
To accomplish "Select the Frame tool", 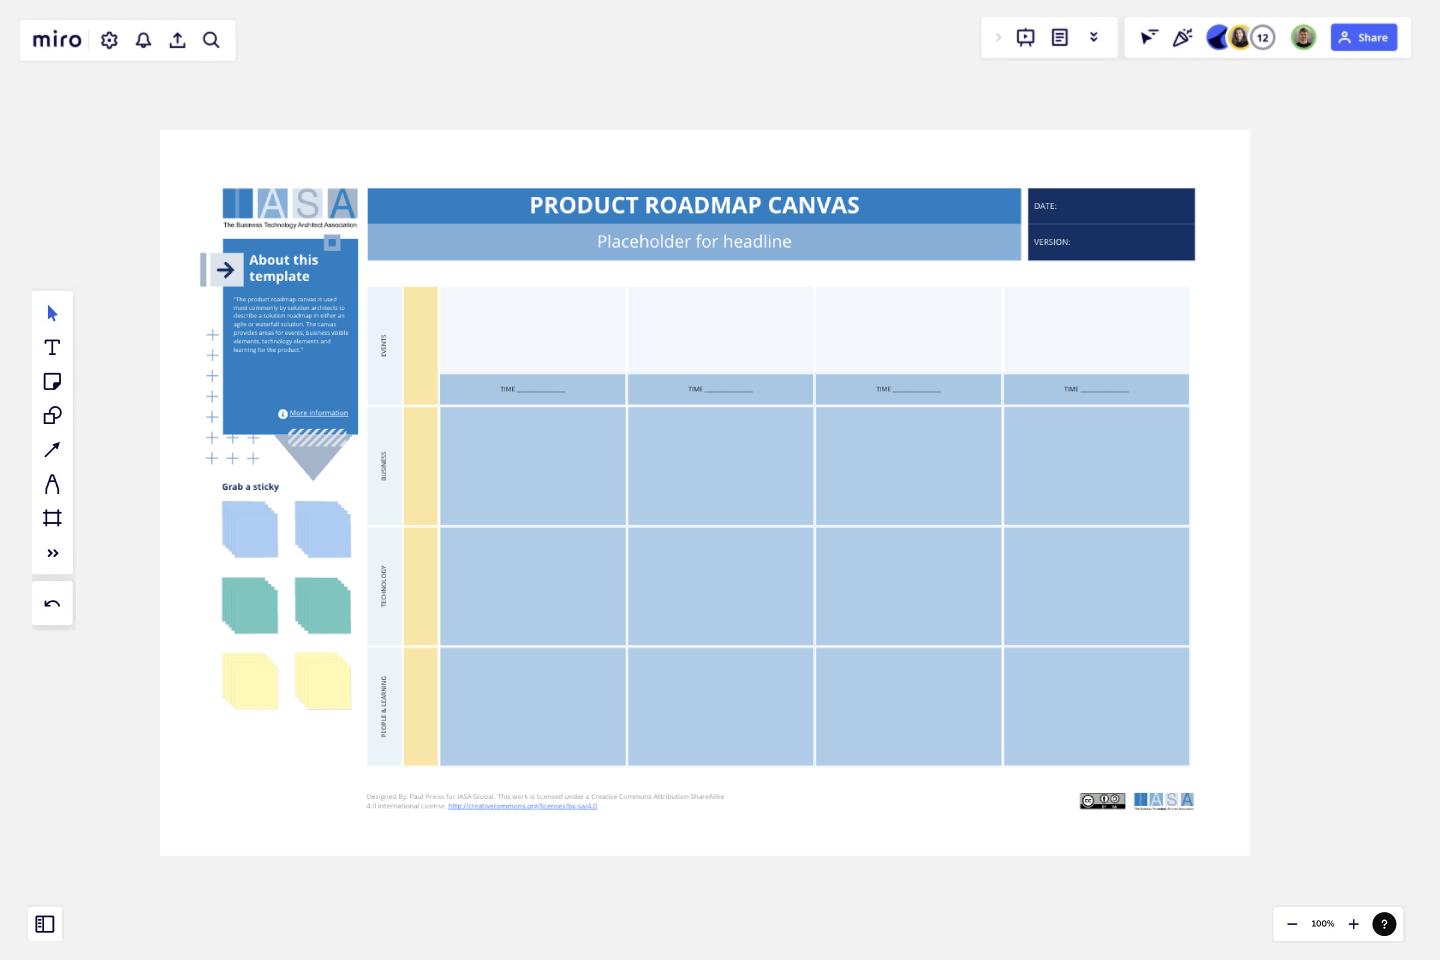I will 52,517.
